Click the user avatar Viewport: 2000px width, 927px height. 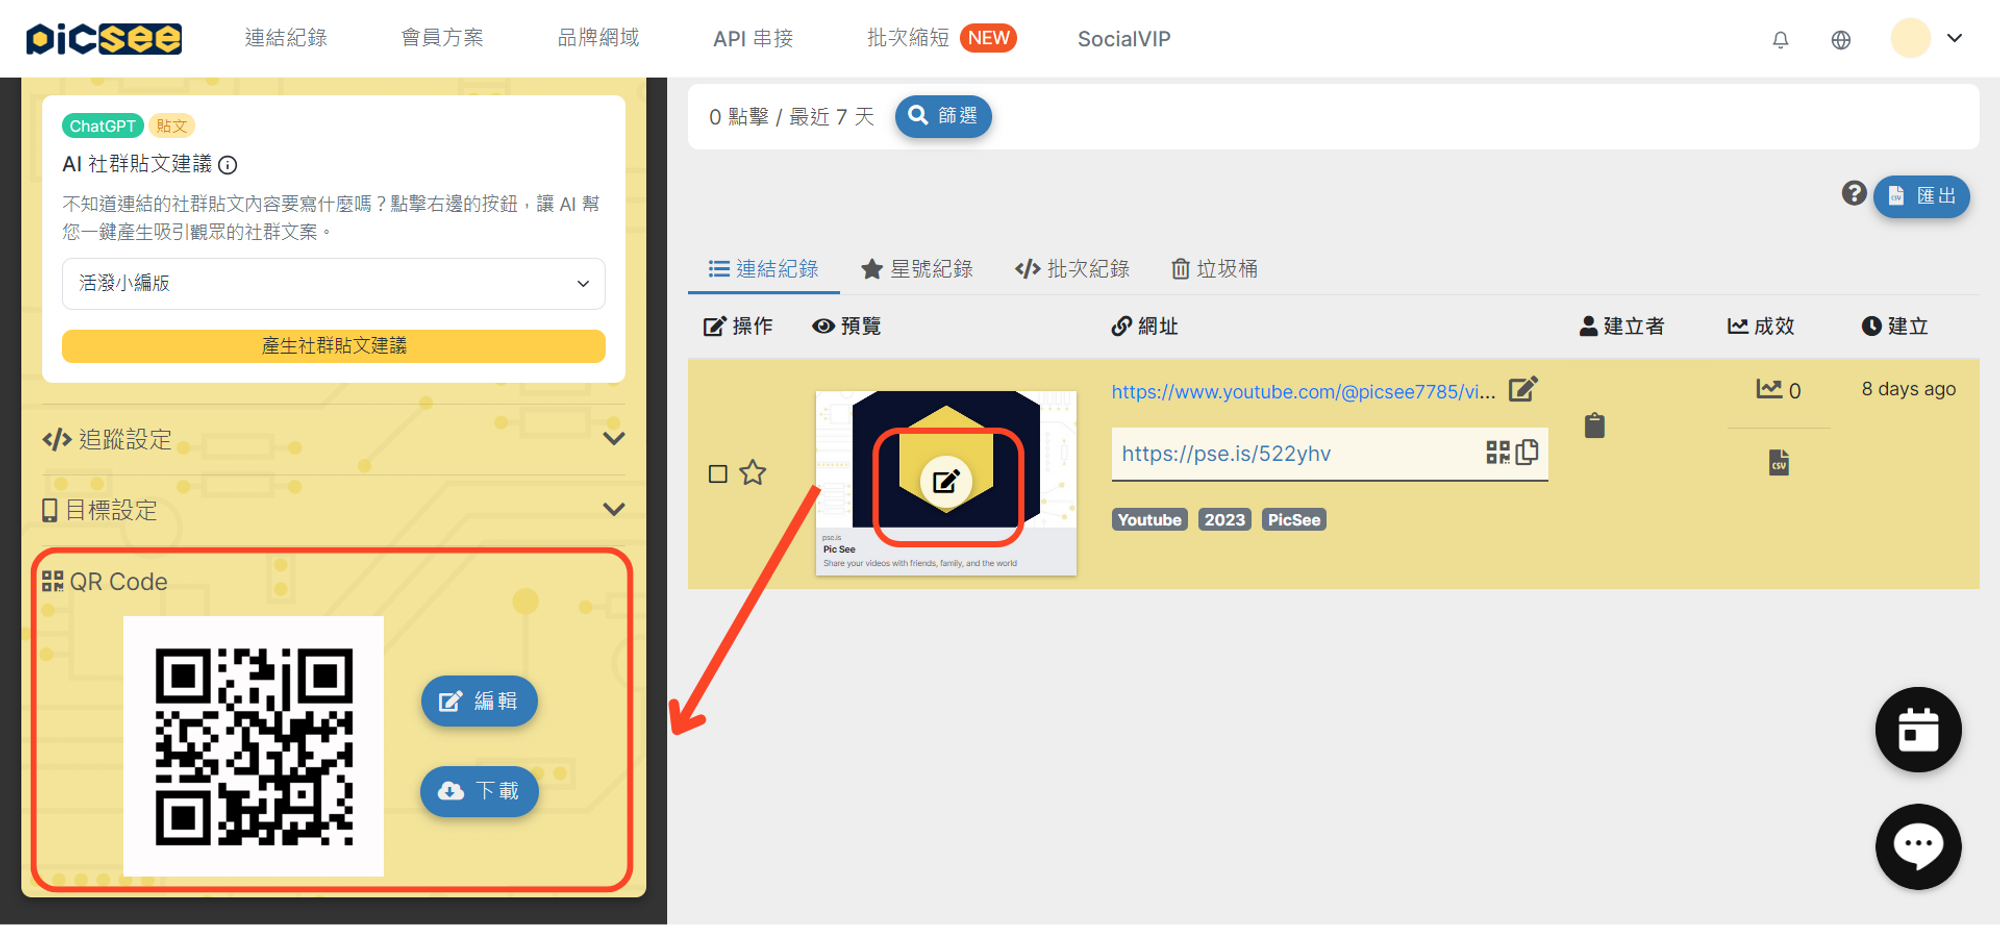point(1910,39)
